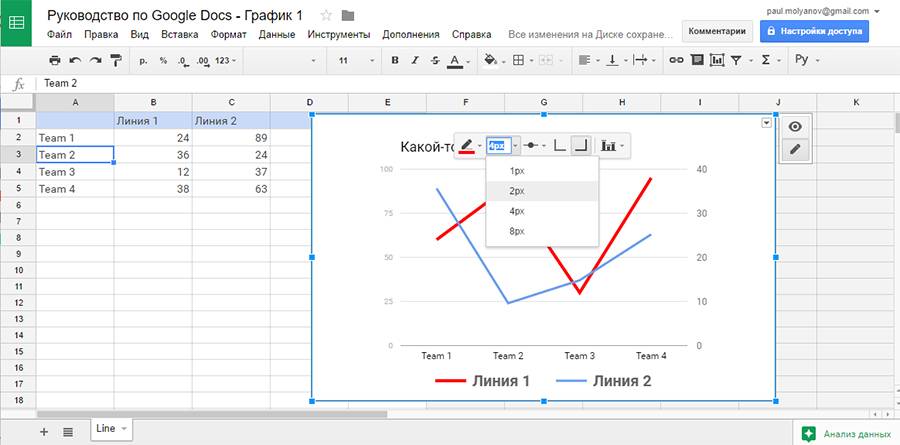Open the Инструменты menu
This screenshot has height=445, width=900.
(339, 34)
